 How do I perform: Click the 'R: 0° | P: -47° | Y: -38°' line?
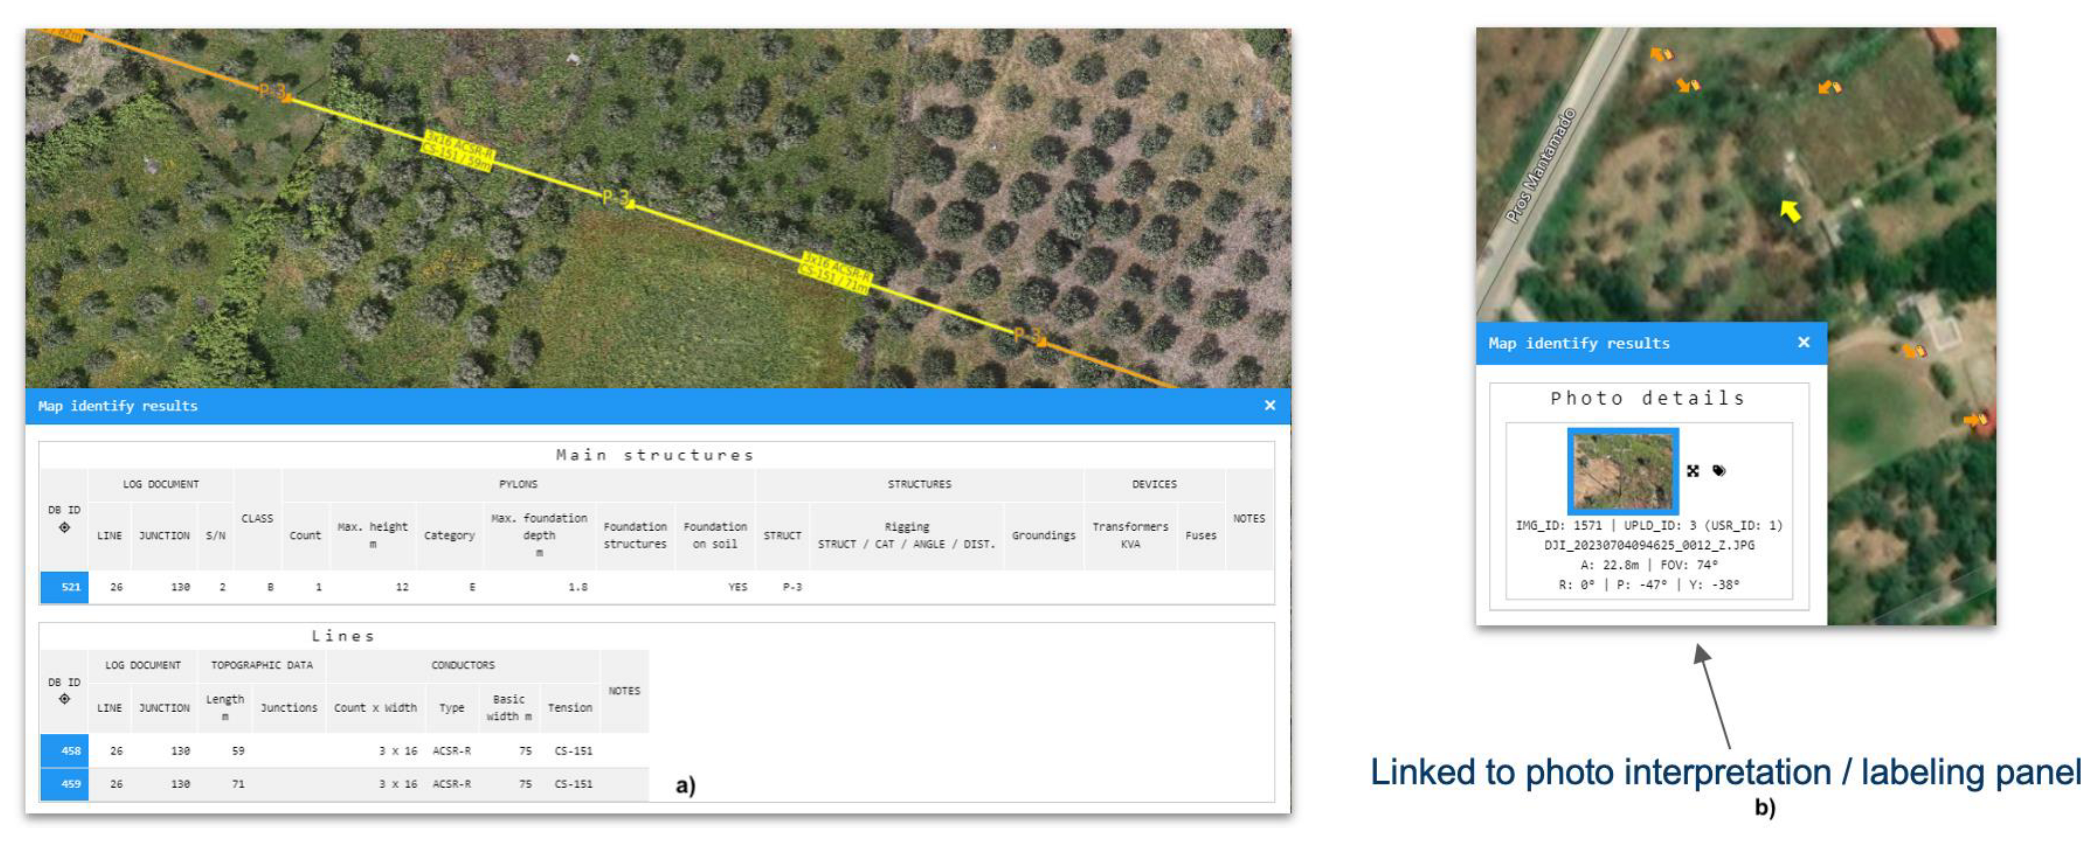click(1649, 585)
